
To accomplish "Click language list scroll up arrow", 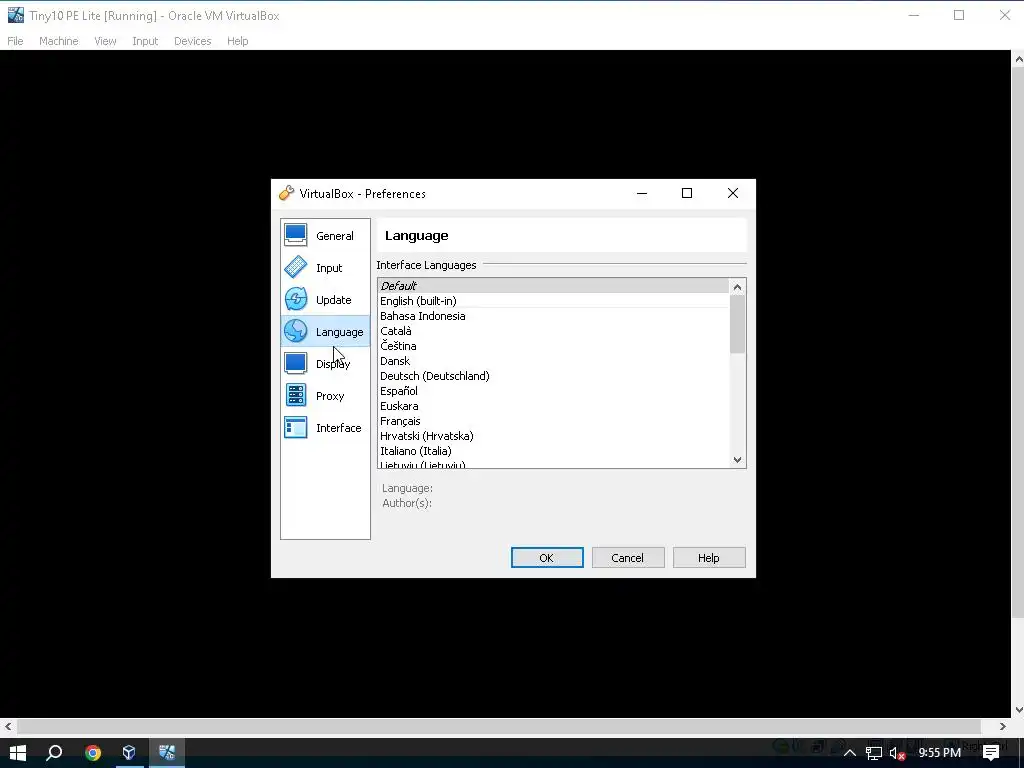I will pos(737,287).
